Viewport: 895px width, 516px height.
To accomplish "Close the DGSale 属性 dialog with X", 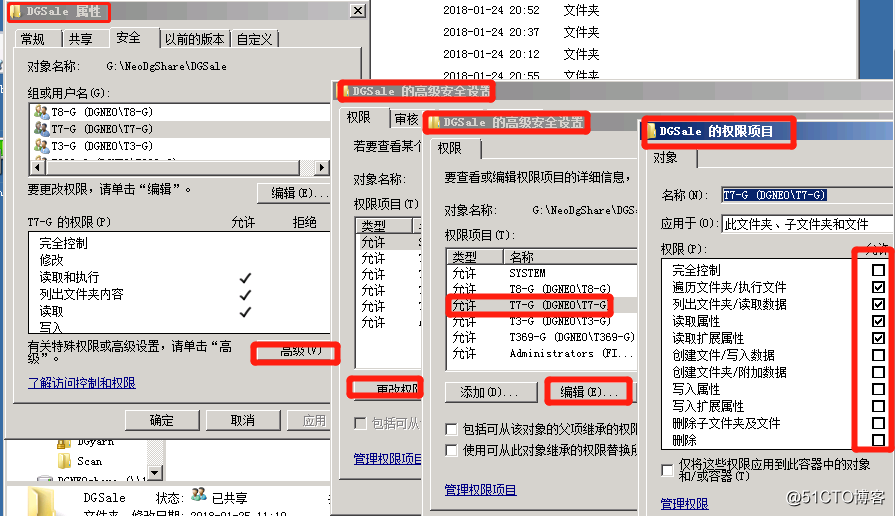I will click(357, 11).
